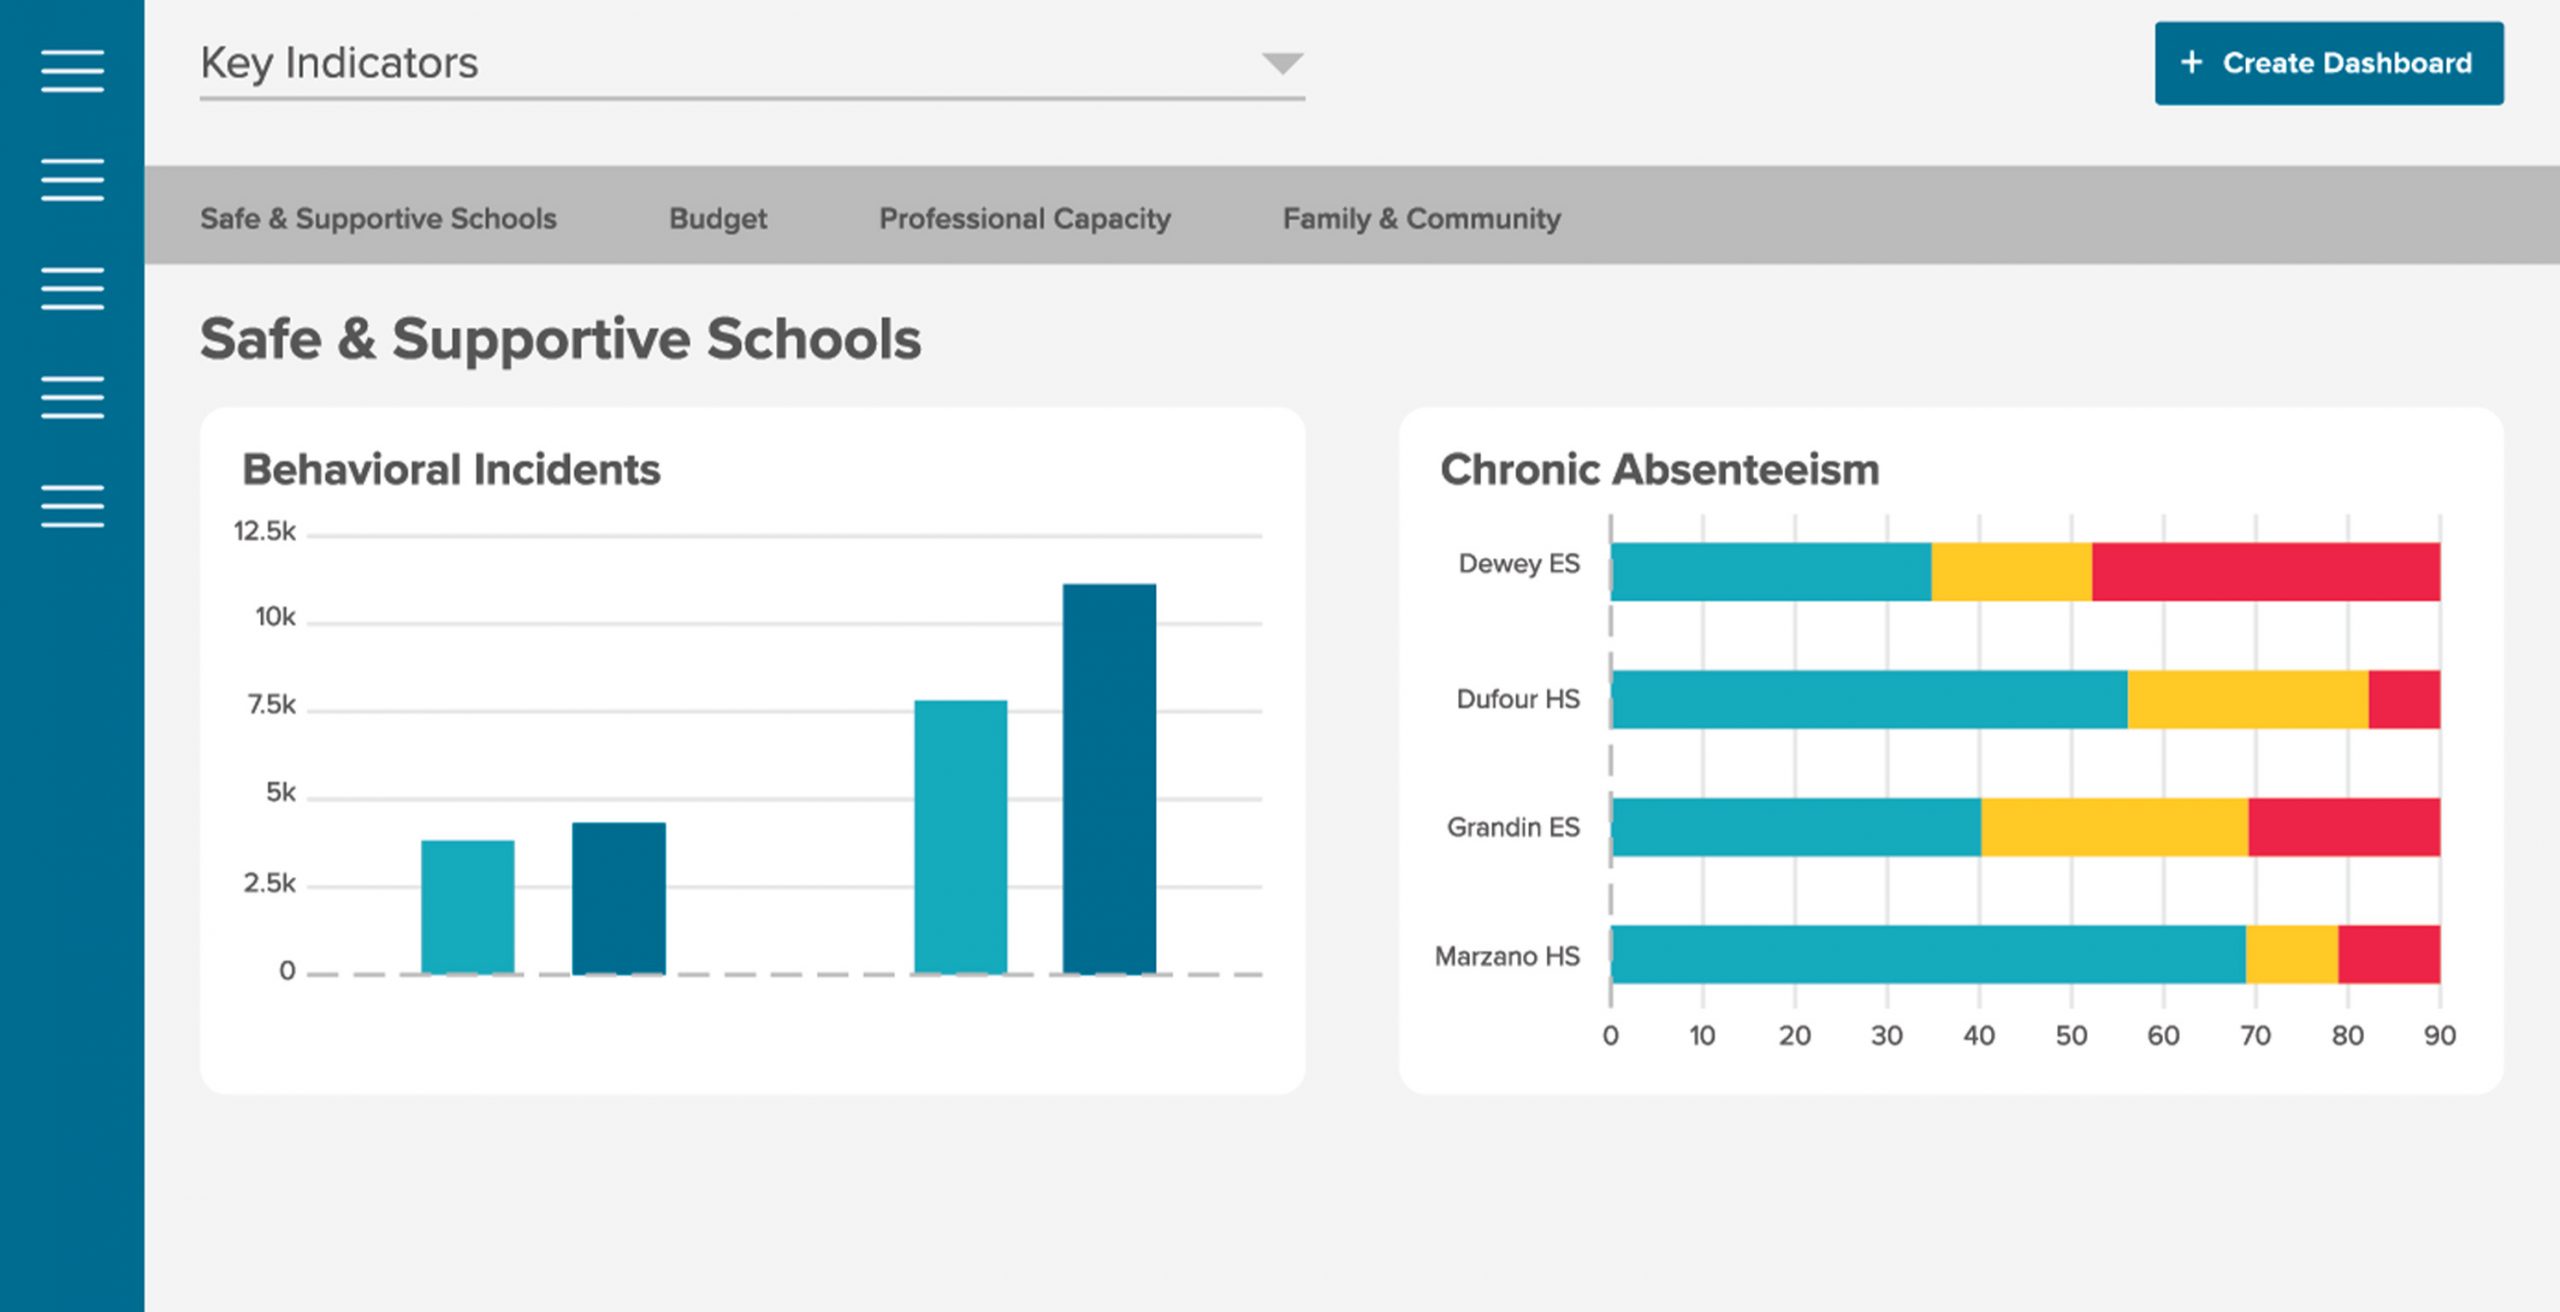Click the fifth (bottom) hamburger icon in sidebar
Viewport: 2560px width, 1312px height.
72,506
